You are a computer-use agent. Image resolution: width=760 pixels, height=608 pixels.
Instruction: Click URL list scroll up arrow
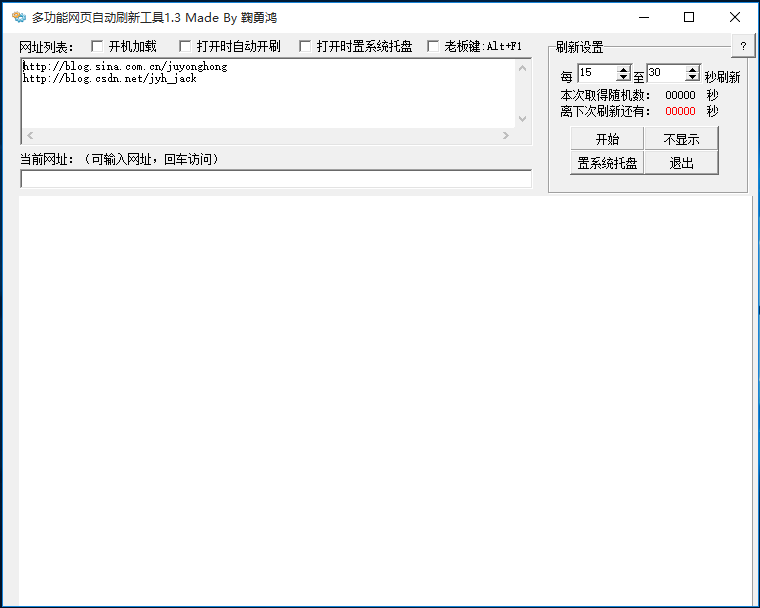coord(522,68)
